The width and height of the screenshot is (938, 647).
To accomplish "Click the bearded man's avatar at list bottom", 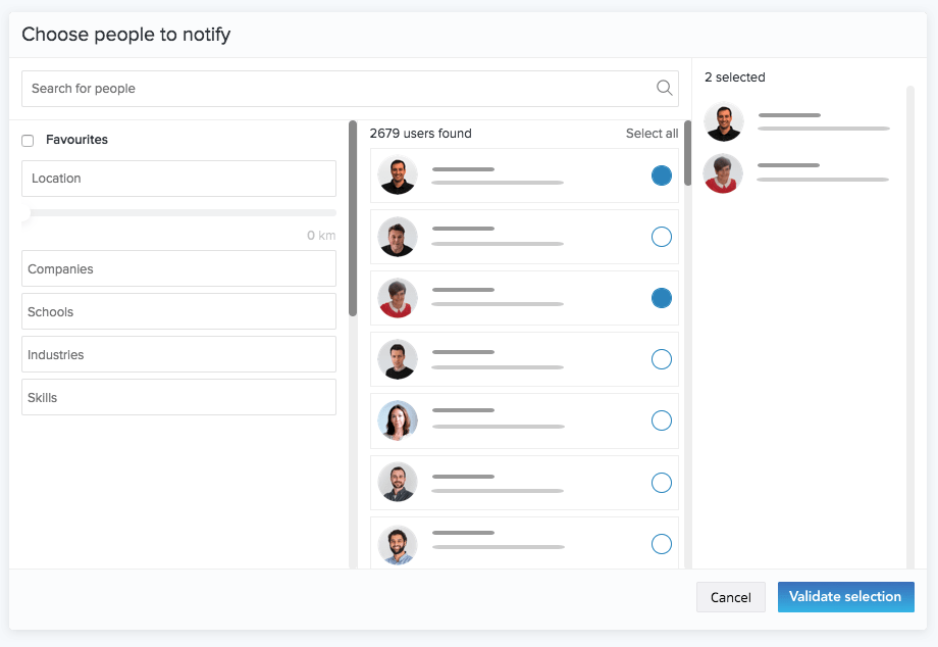I will tap(397, 544).
